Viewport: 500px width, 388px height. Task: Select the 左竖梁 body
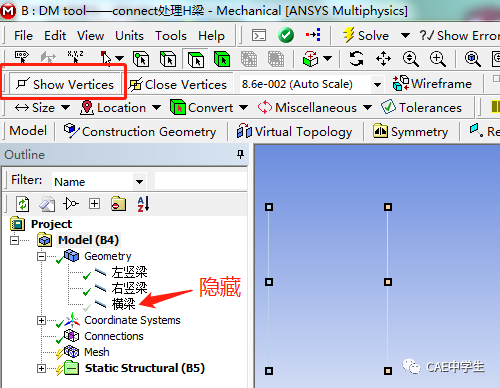[x=129, y=272]
